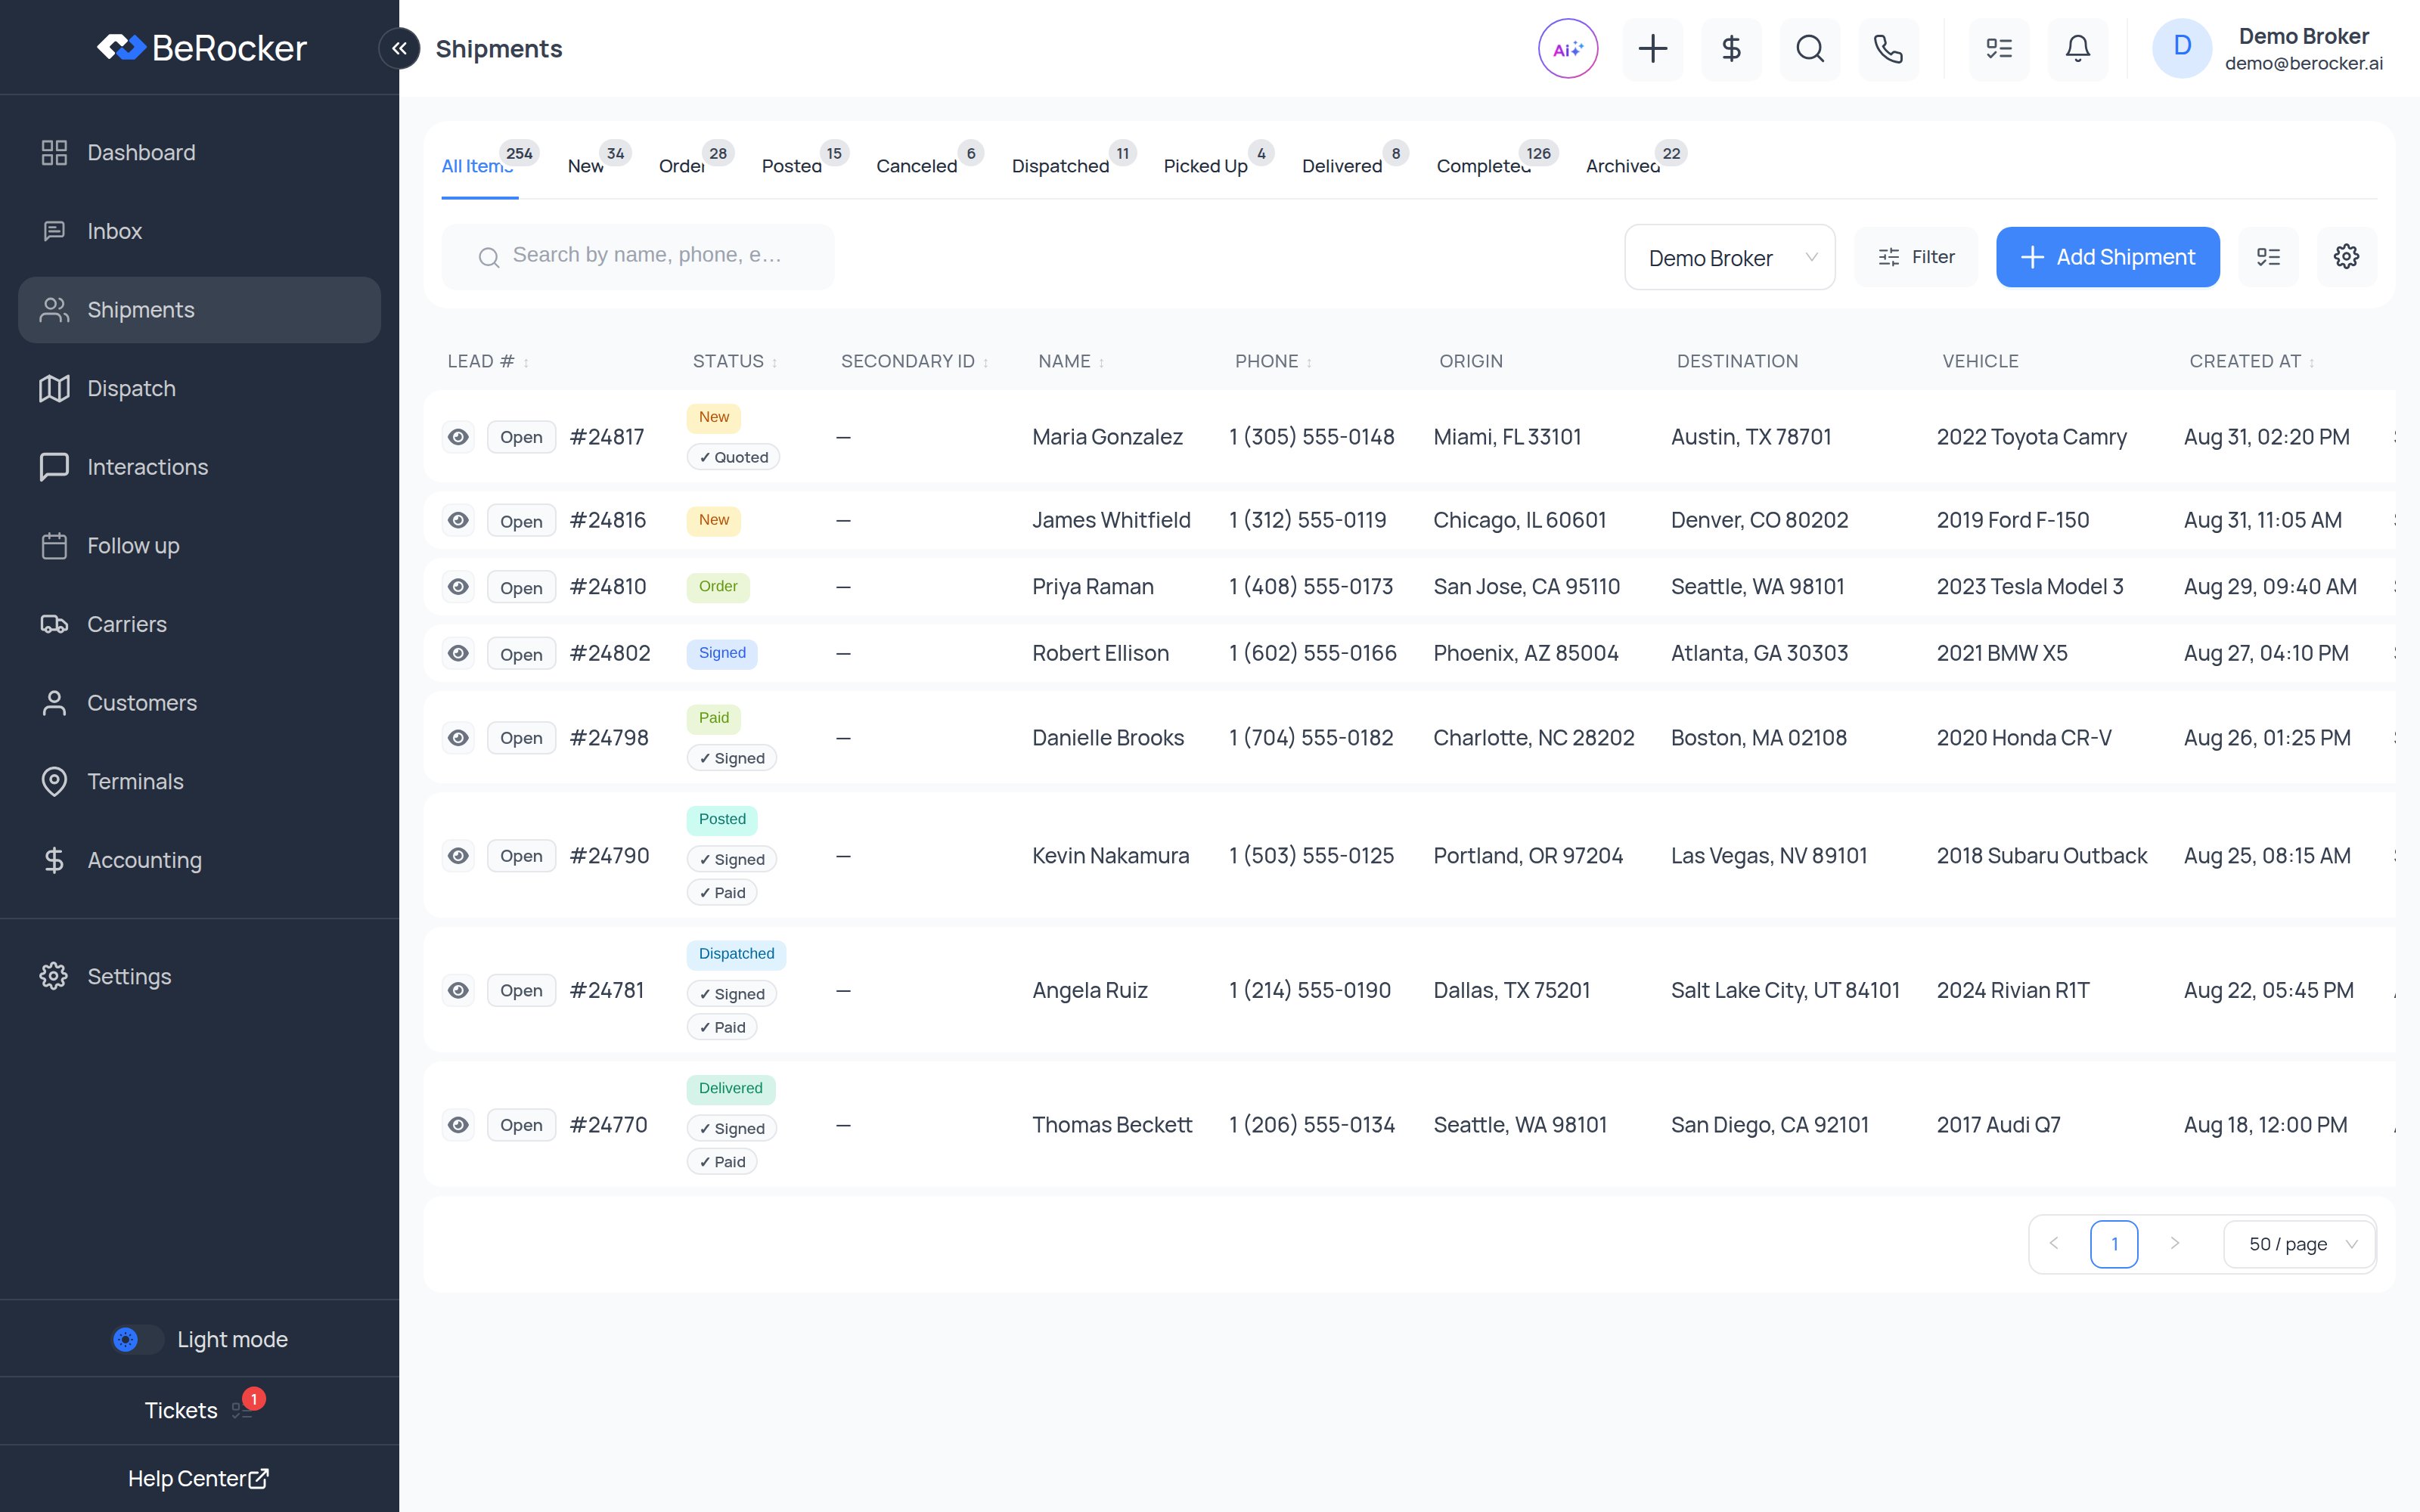Toggle eye icon for lead #24802
The height and width of the screenshot is (1512, 2420).
[458, 653]
